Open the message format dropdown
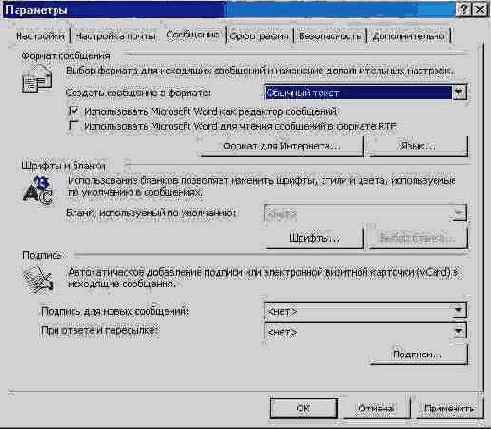The width and height of the screenshot is (491, 429). point(459,92)
